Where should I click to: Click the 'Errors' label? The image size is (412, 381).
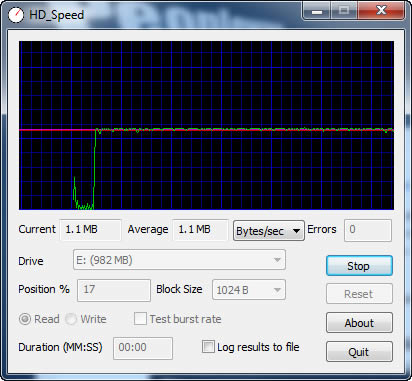[x=322, y=229]
